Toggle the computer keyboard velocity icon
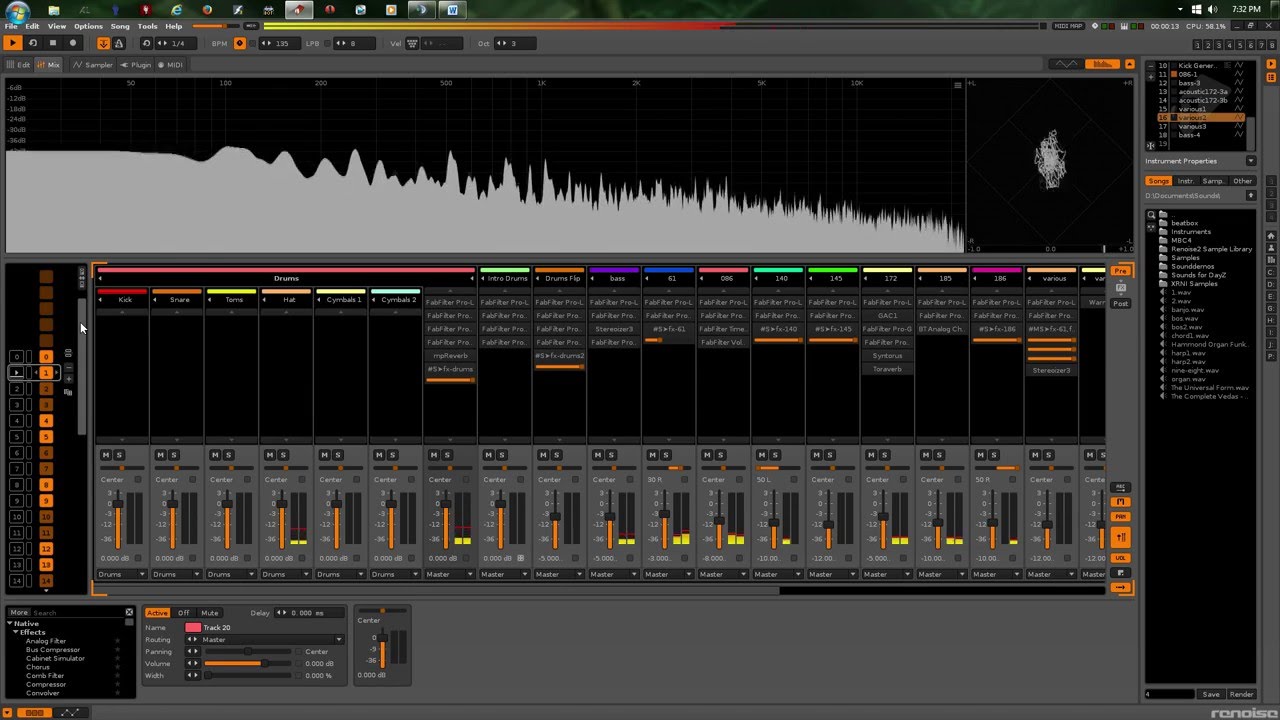This screenshot has width=1280, height=720. pos(412,43)
